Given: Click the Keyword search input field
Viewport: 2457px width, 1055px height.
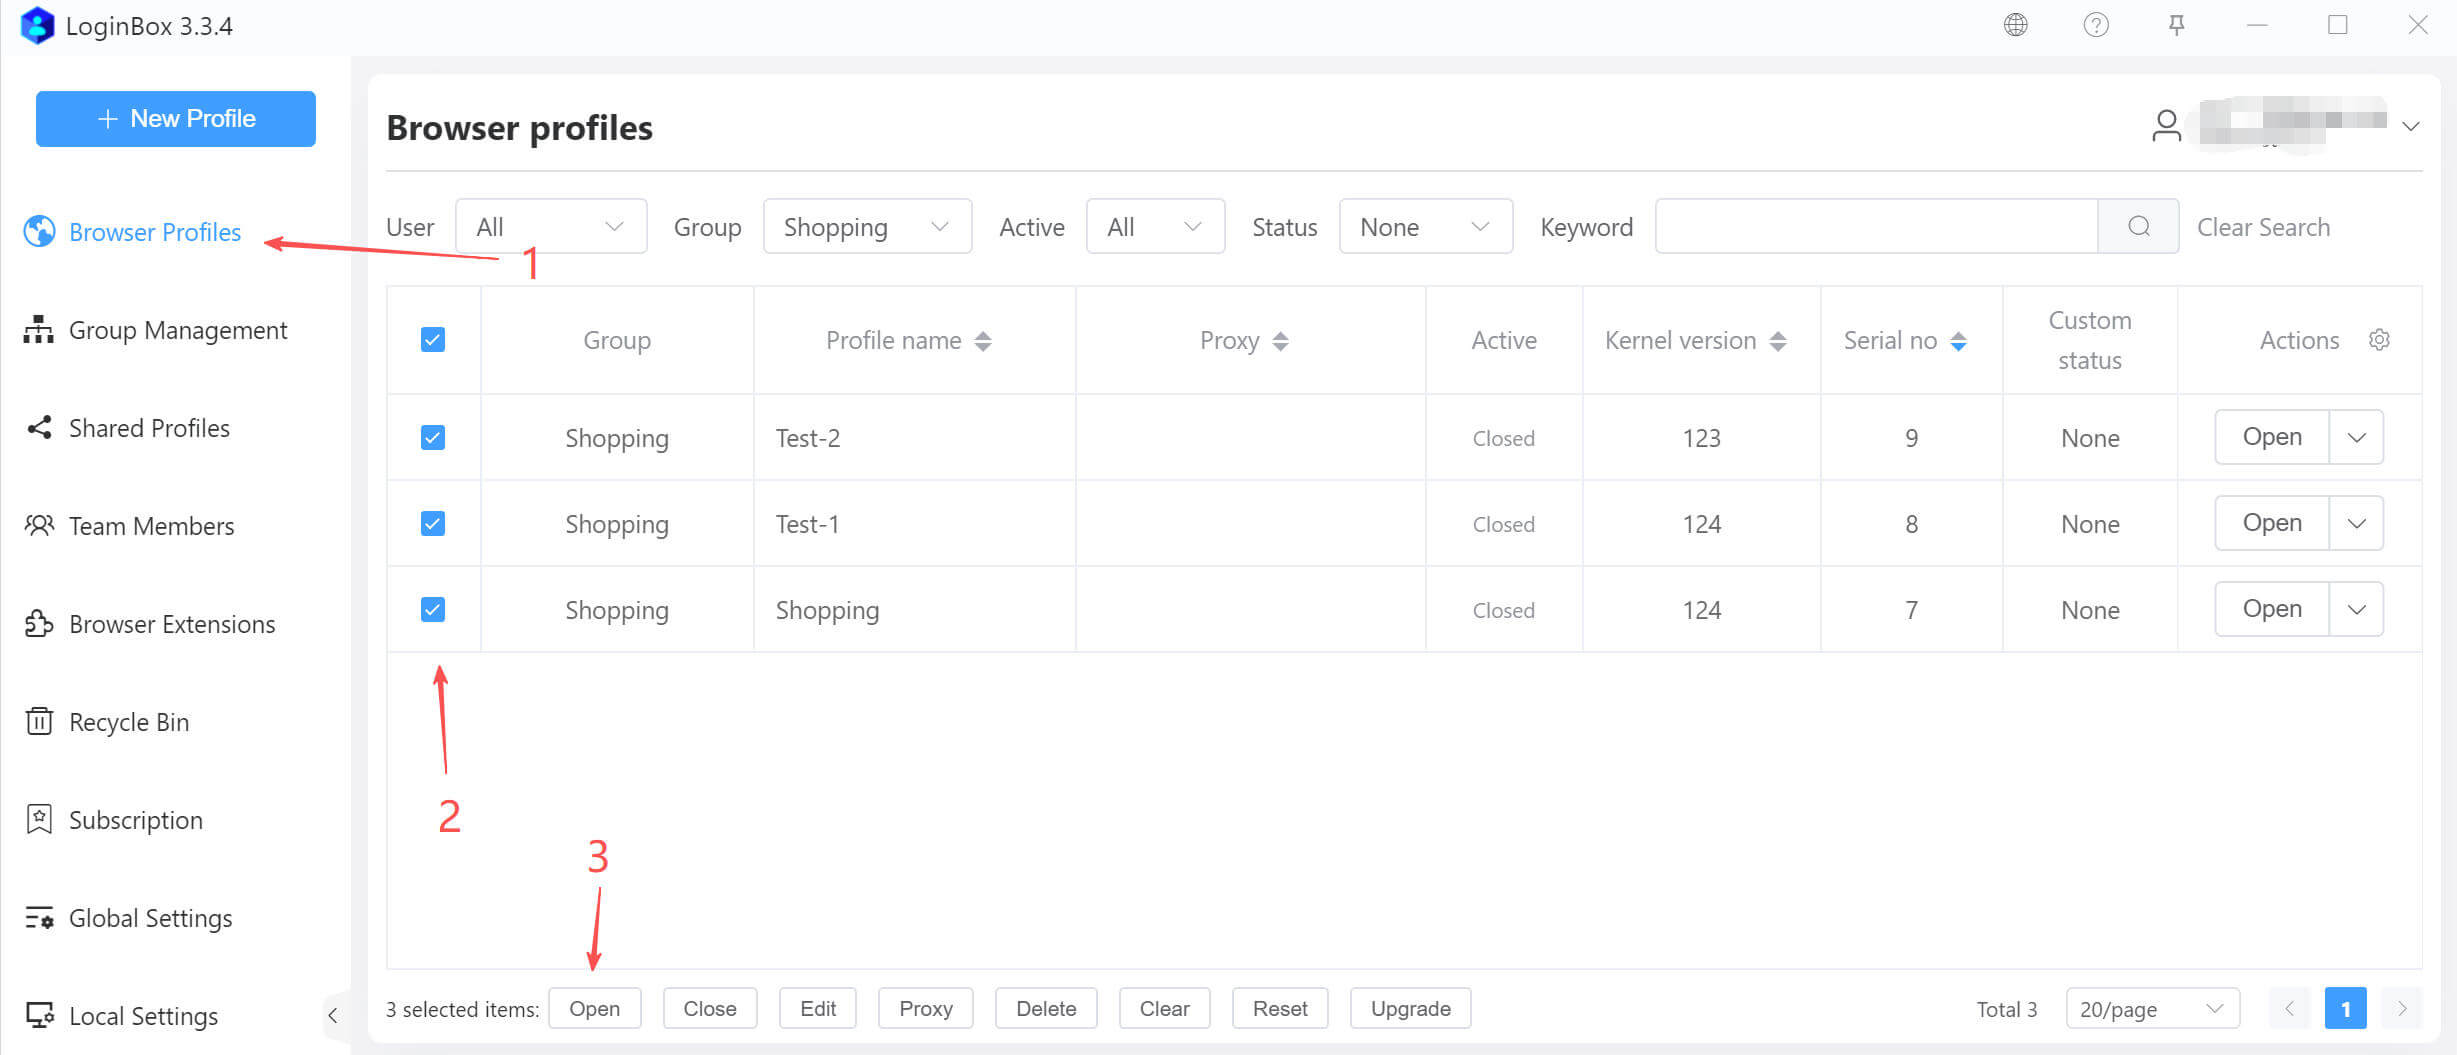Looking at the screenshot, I should 1875,227.
